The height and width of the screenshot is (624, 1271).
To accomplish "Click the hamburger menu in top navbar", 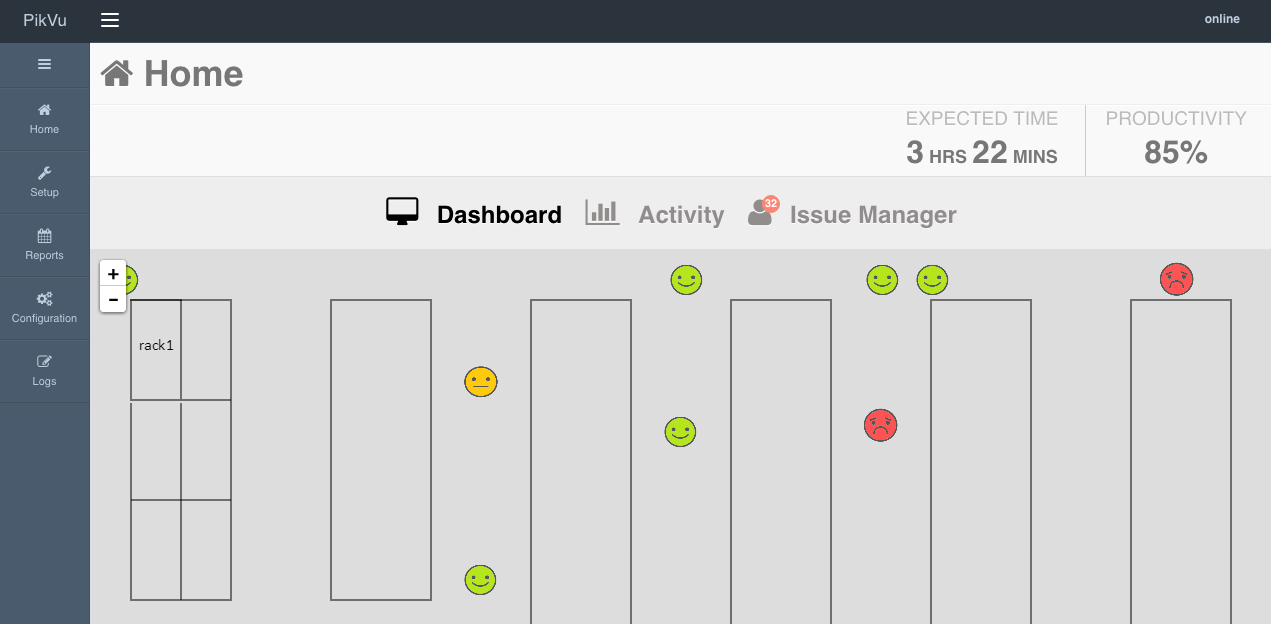I will [x=110, y=21].
